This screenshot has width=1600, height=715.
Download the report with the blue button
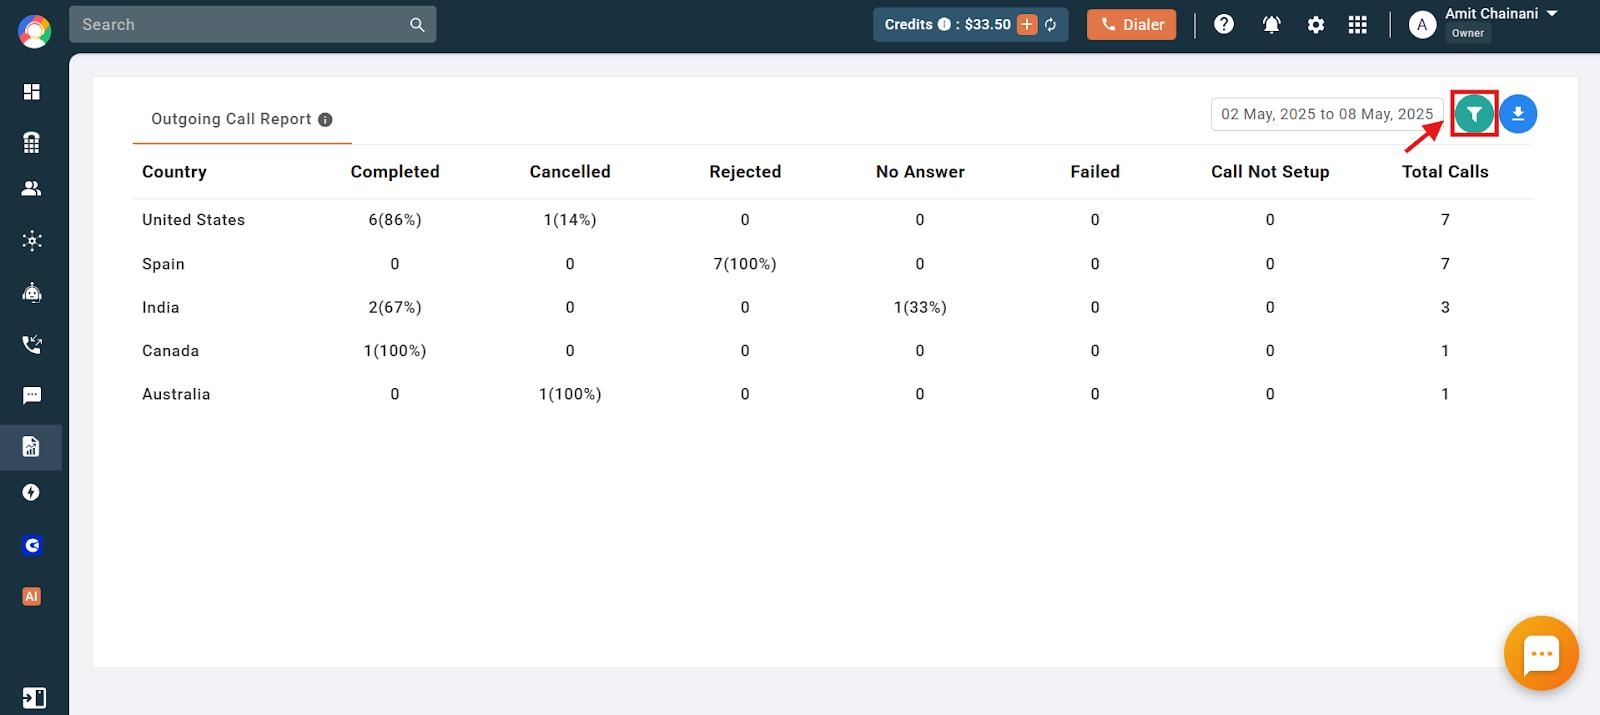[x=1518, y=114]
